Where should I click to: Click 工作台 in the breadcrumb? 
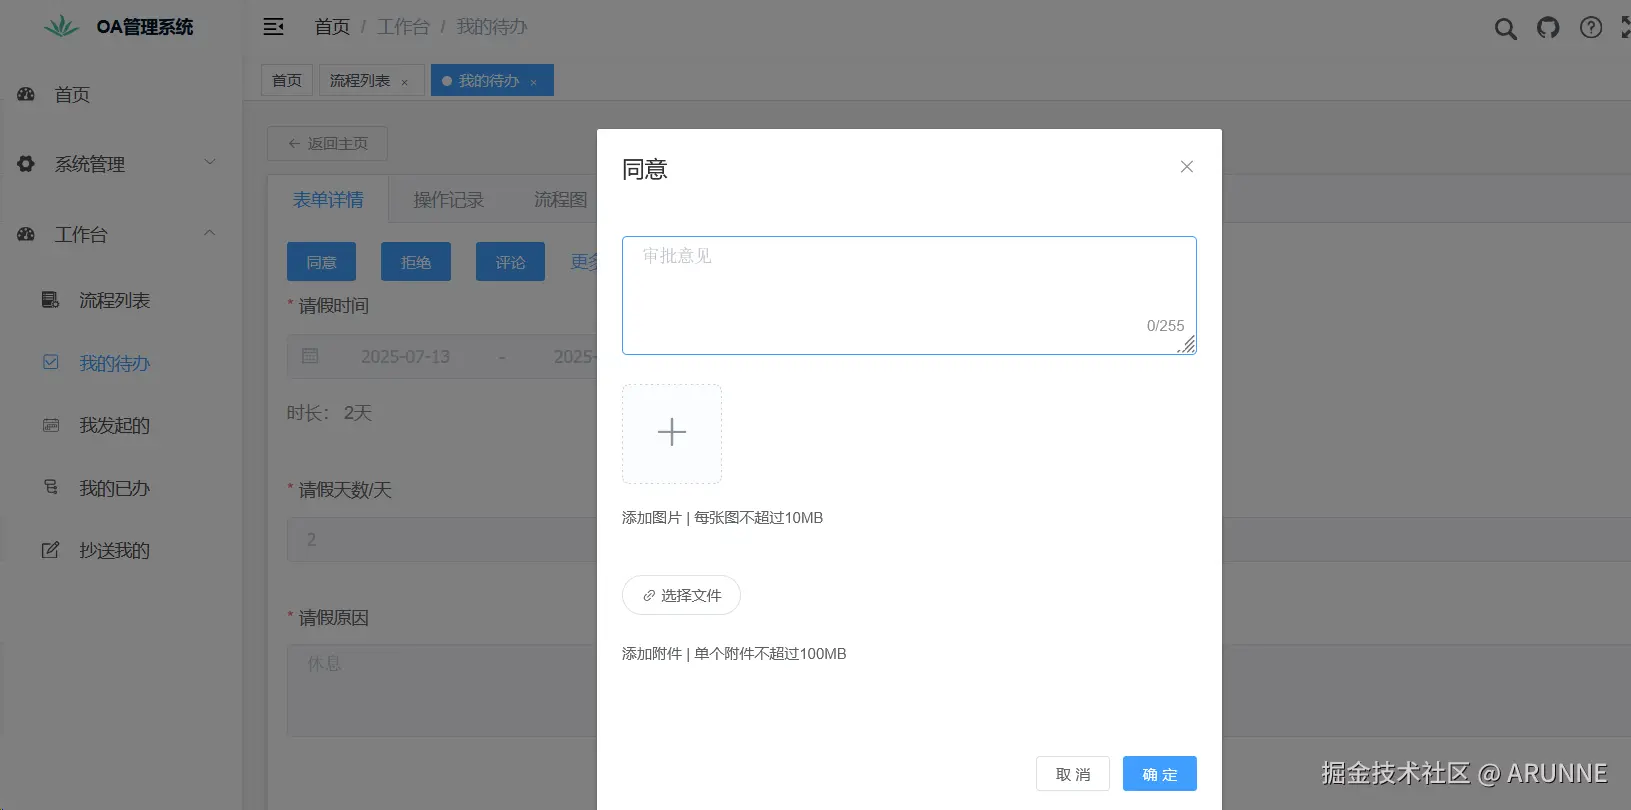(403, 27)
